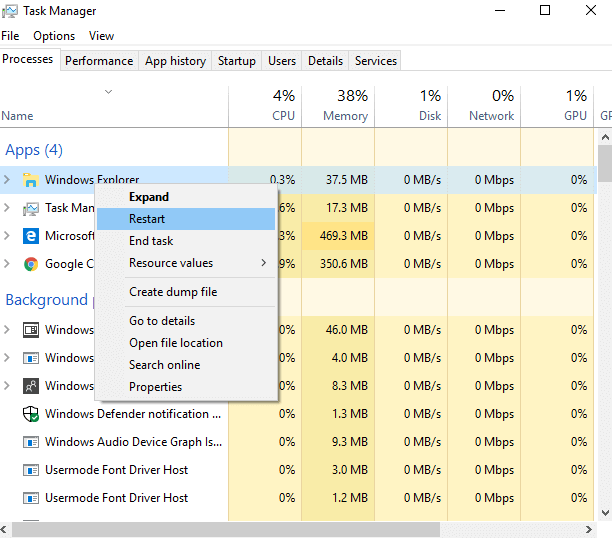Screen dimensions: 612x538
Task: Expand the first background Windows process
Action: (7, 330)
